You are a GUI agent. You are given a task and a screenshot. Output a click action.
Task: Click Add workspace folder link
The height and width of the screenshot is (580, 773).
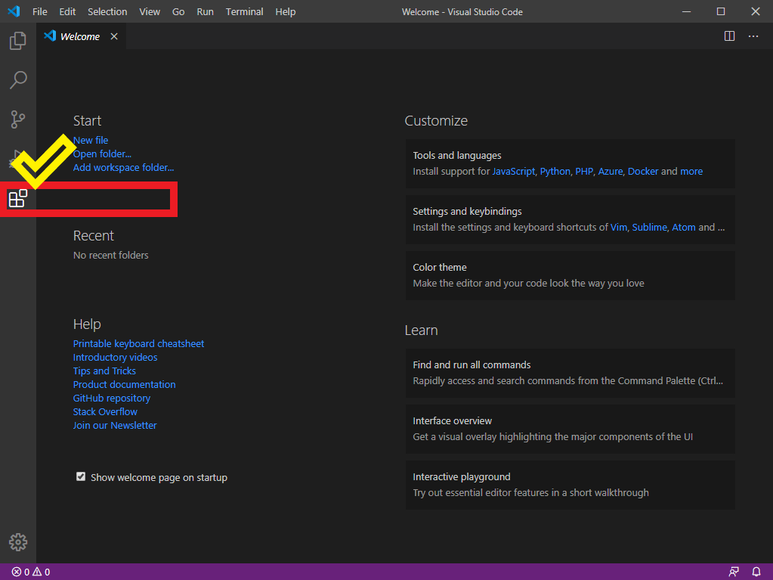click(123, 168)
